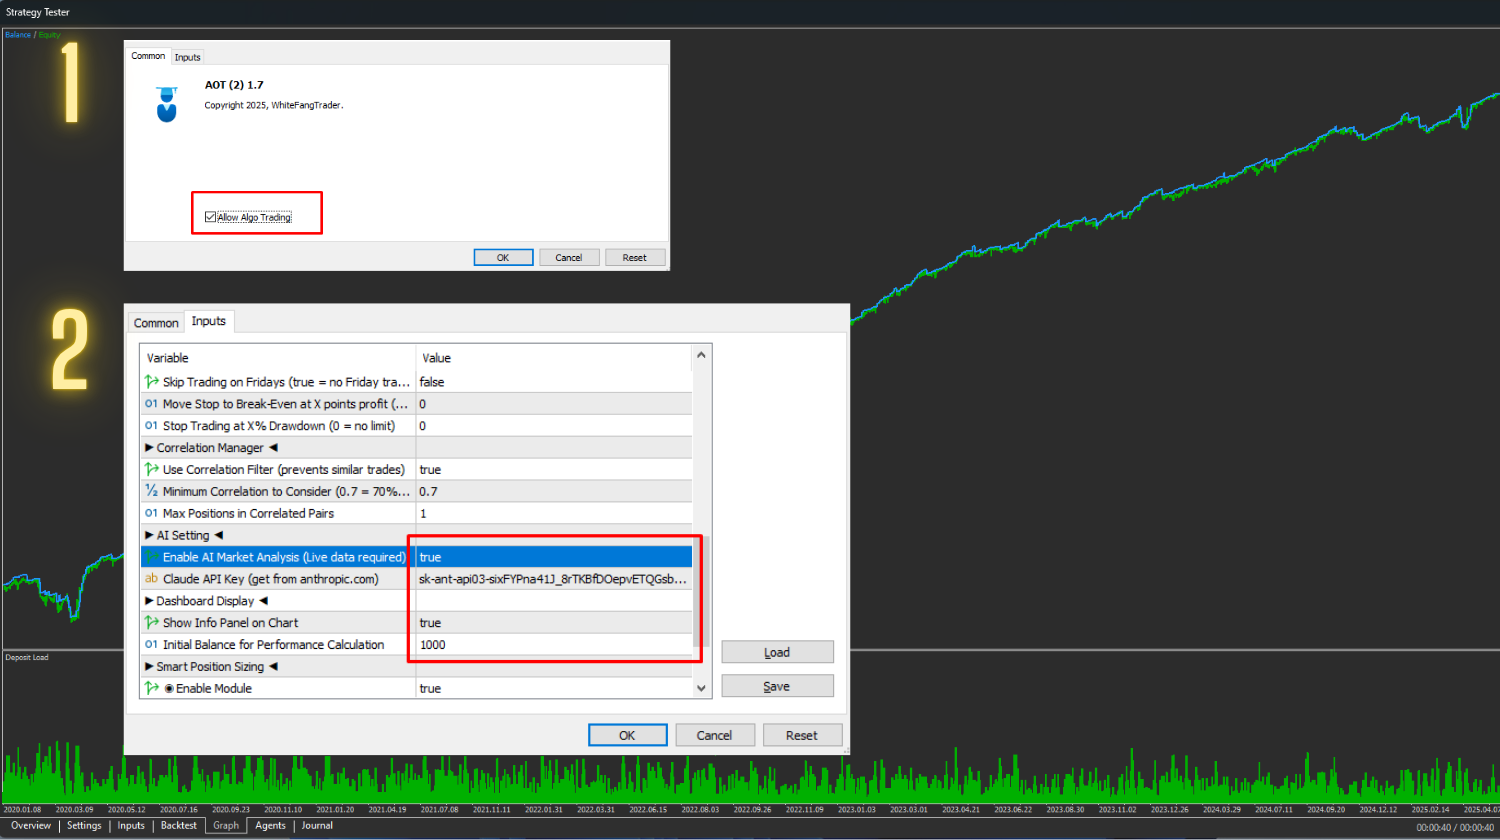Click the integer icon beside Move Stop to Break-Even
Viewport: 1500px width, 840px height.
152,404
